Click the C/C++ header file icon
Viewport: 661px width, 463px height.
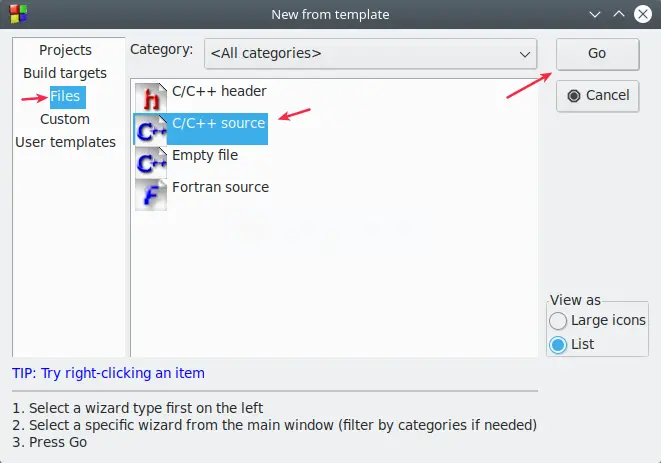coord(150,97)
